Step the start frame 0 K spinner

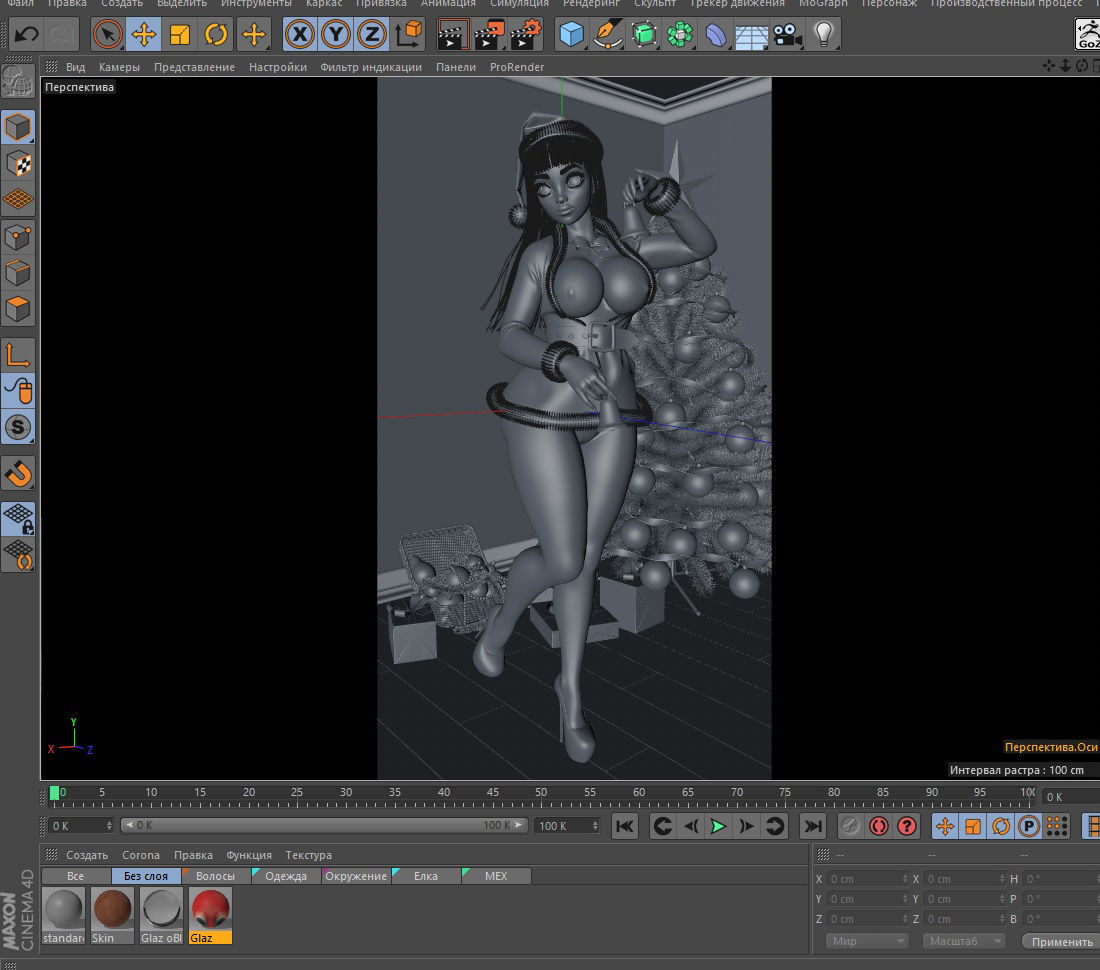[109, 826]
